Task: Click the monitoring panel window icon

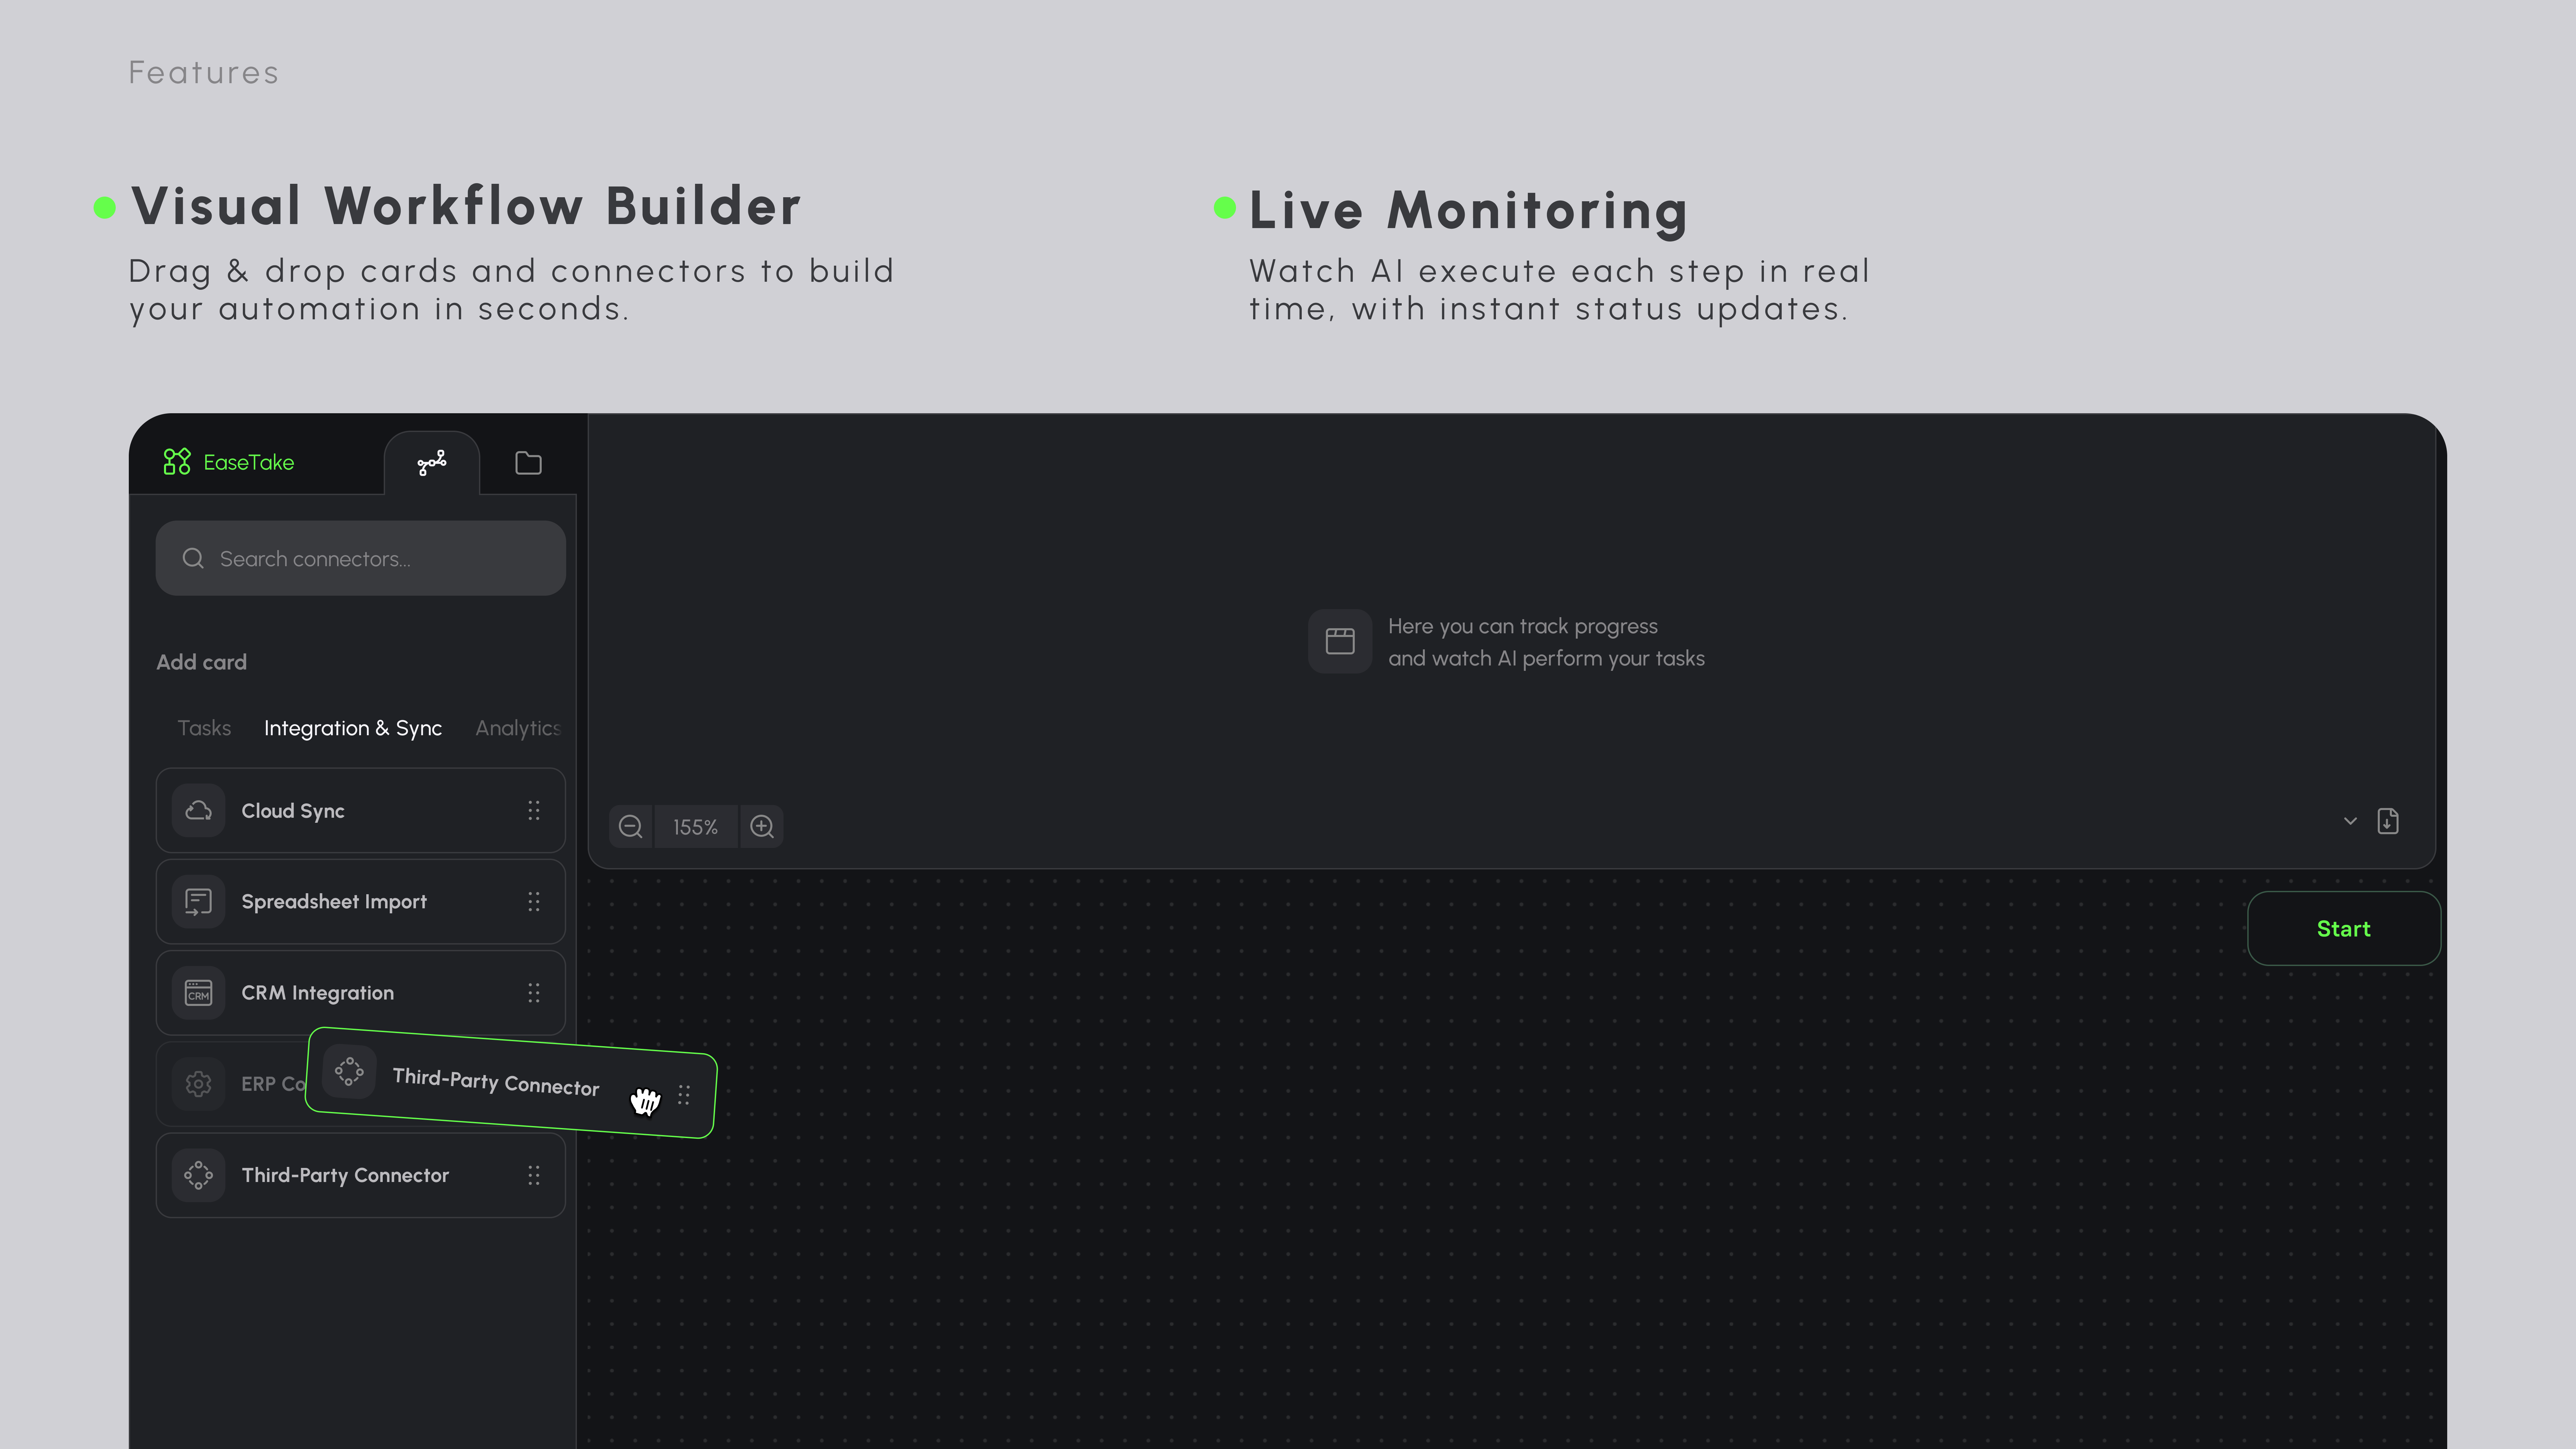Action: (1340, 641)
